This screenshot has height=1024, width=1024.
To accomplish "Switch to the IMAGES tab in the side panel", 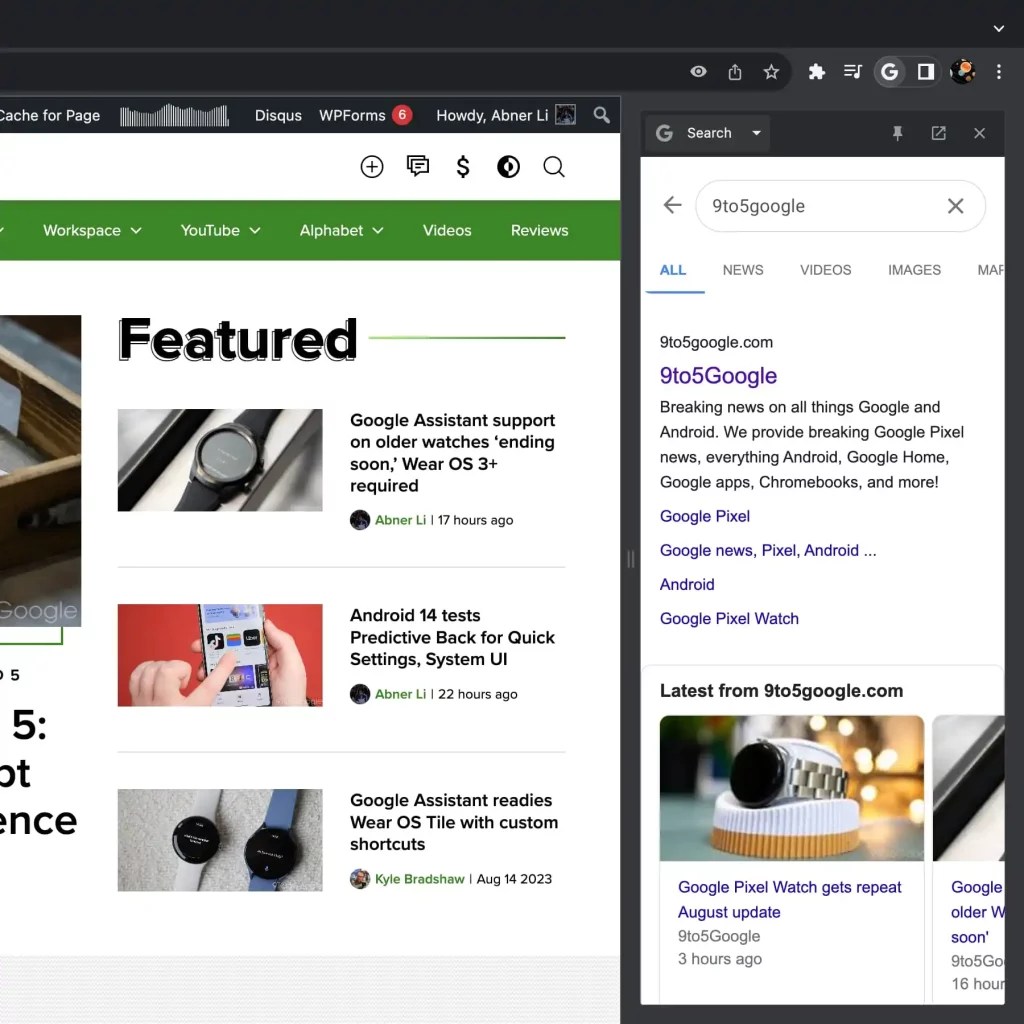I will pyautogui.click(x=914, y=270).
